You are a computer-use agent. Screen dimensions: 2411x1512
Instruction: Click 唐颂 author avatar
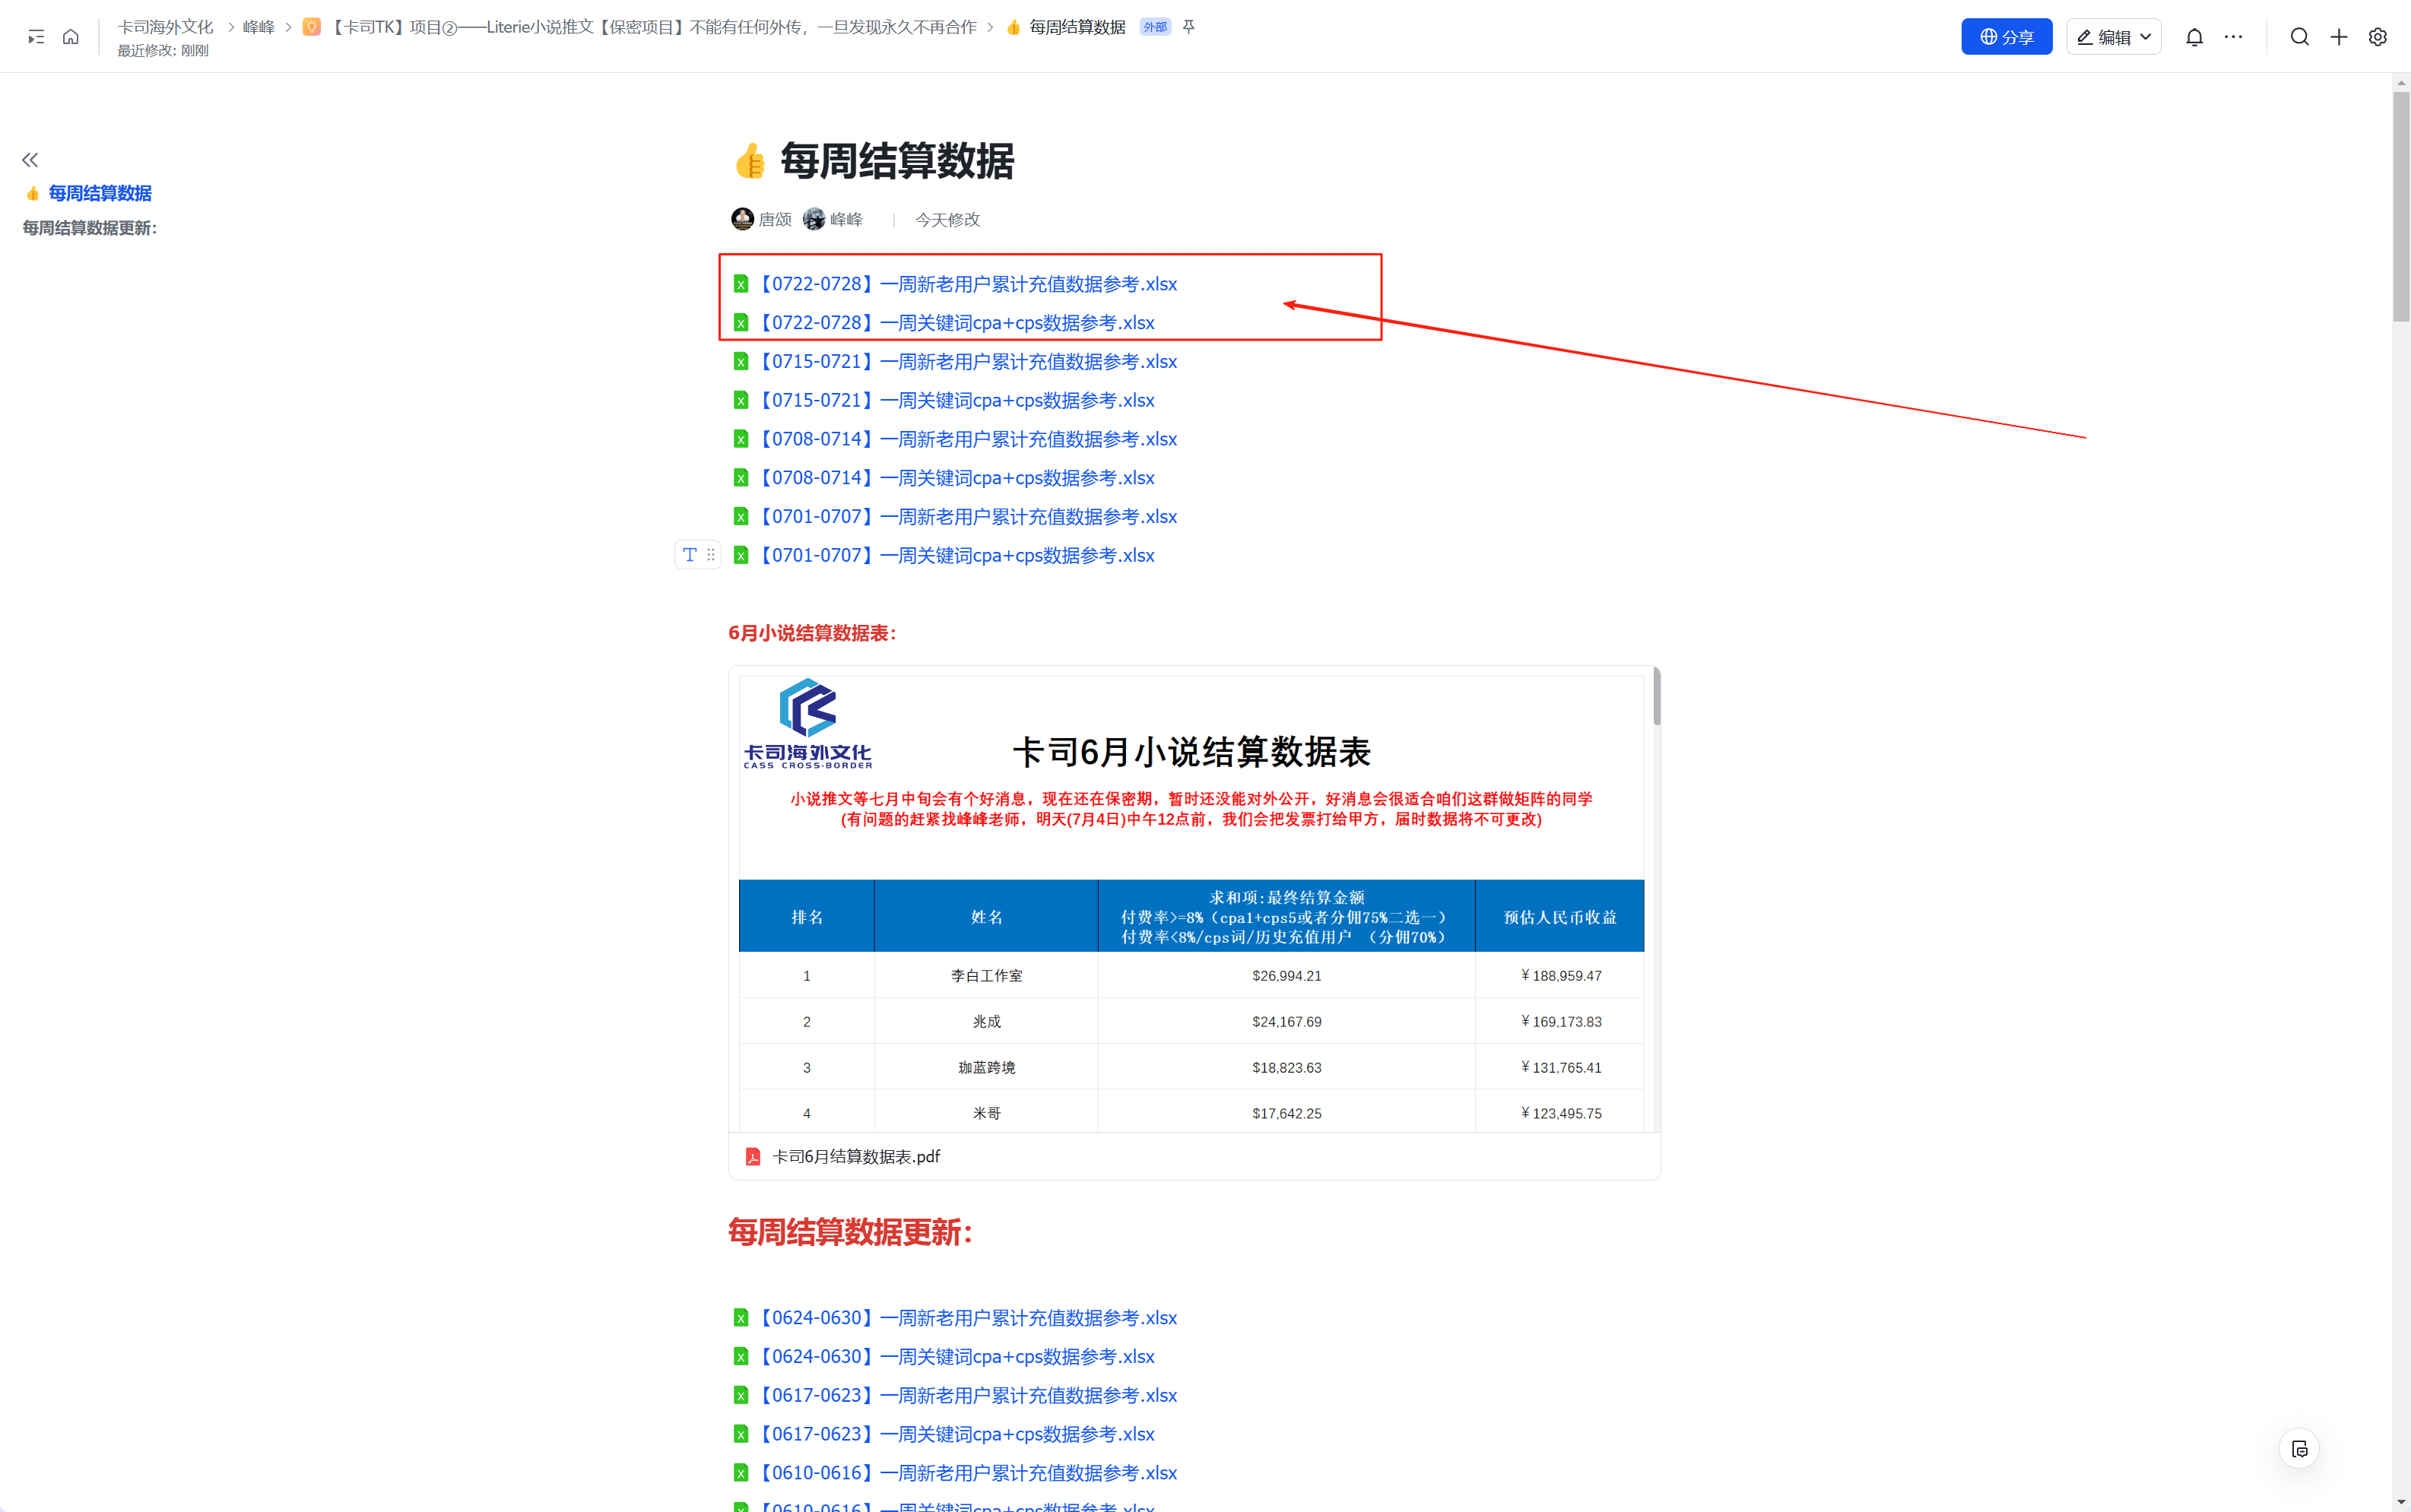742,219
